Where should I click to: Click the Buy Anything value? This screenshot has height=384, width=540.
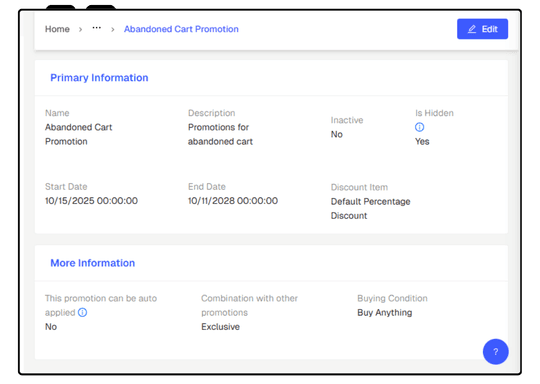[385, 313]
